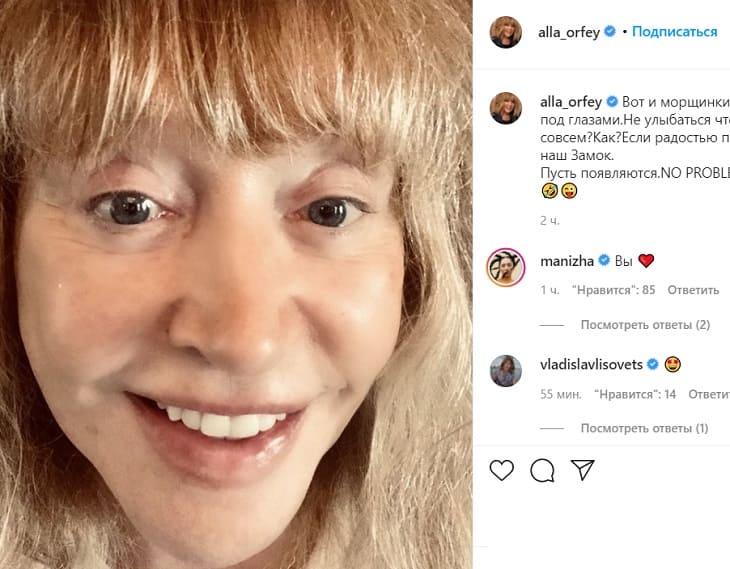Screen dimensions: 730x569
Task: Open vladislavlisovets's profile picture
Action: (505, 370)
